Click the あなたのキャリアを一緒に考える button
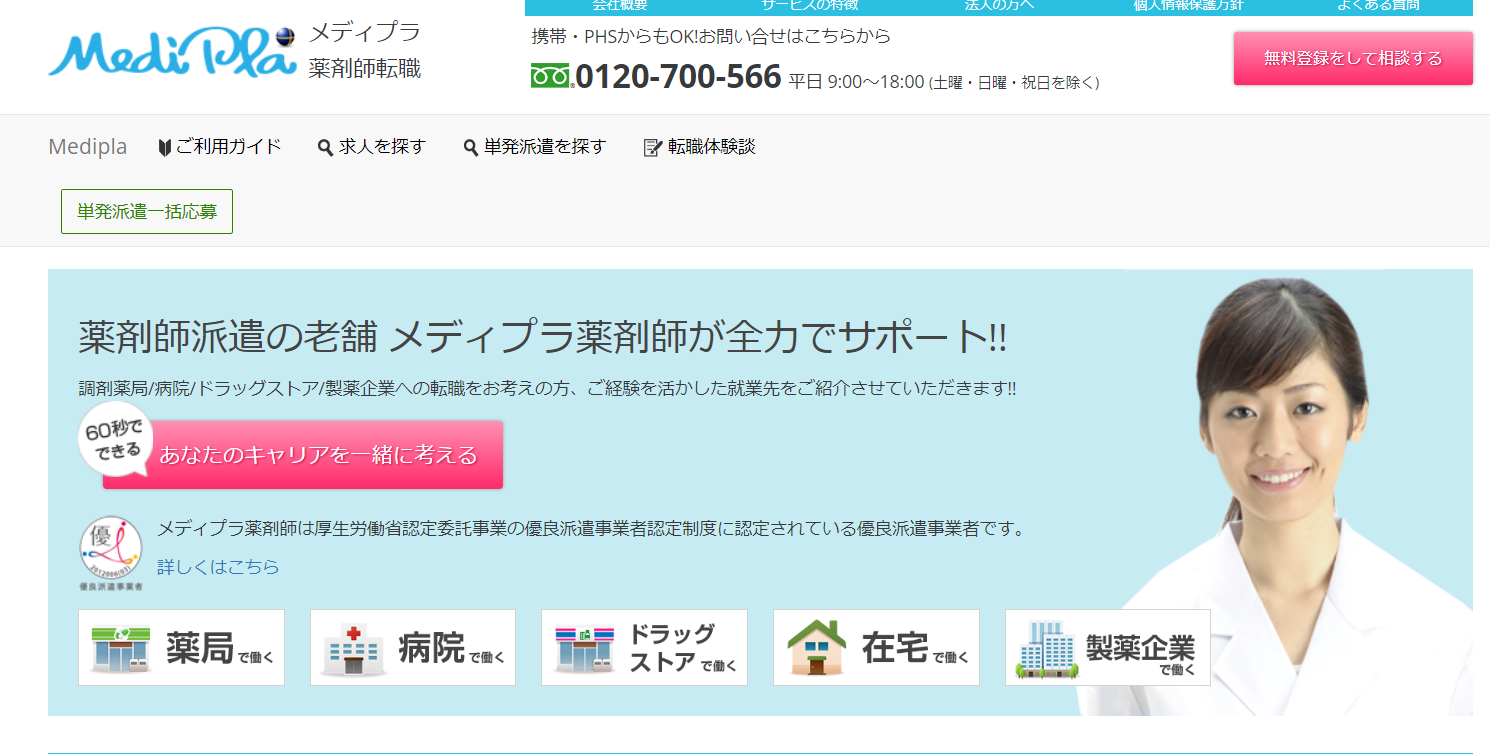The height and width of the screenshot is (754, 1490). pyautogui.click(x=303, y=455)
